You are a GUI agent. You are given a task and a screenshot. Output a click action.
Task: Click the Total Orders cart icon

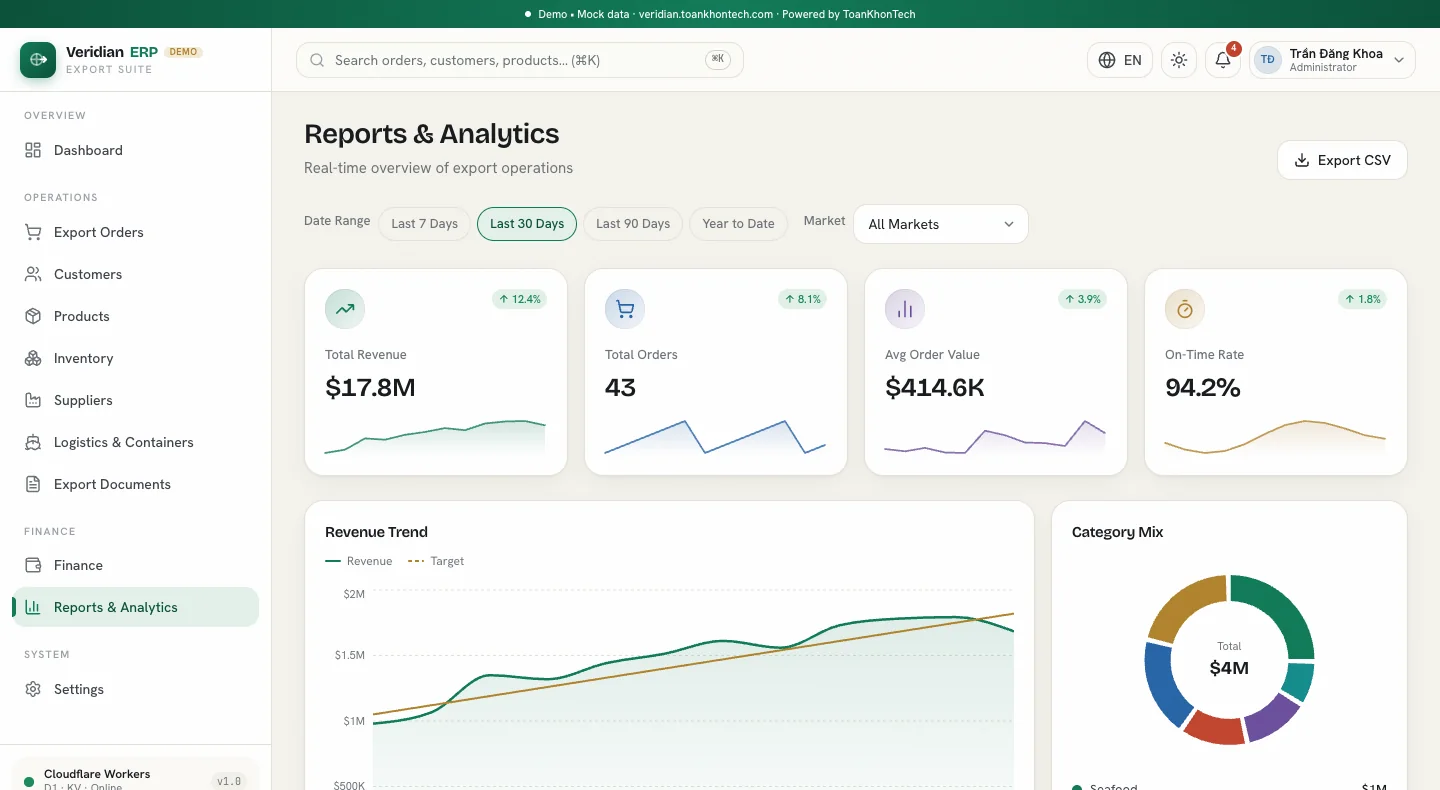pyautogui.click(x=625, y=310)
